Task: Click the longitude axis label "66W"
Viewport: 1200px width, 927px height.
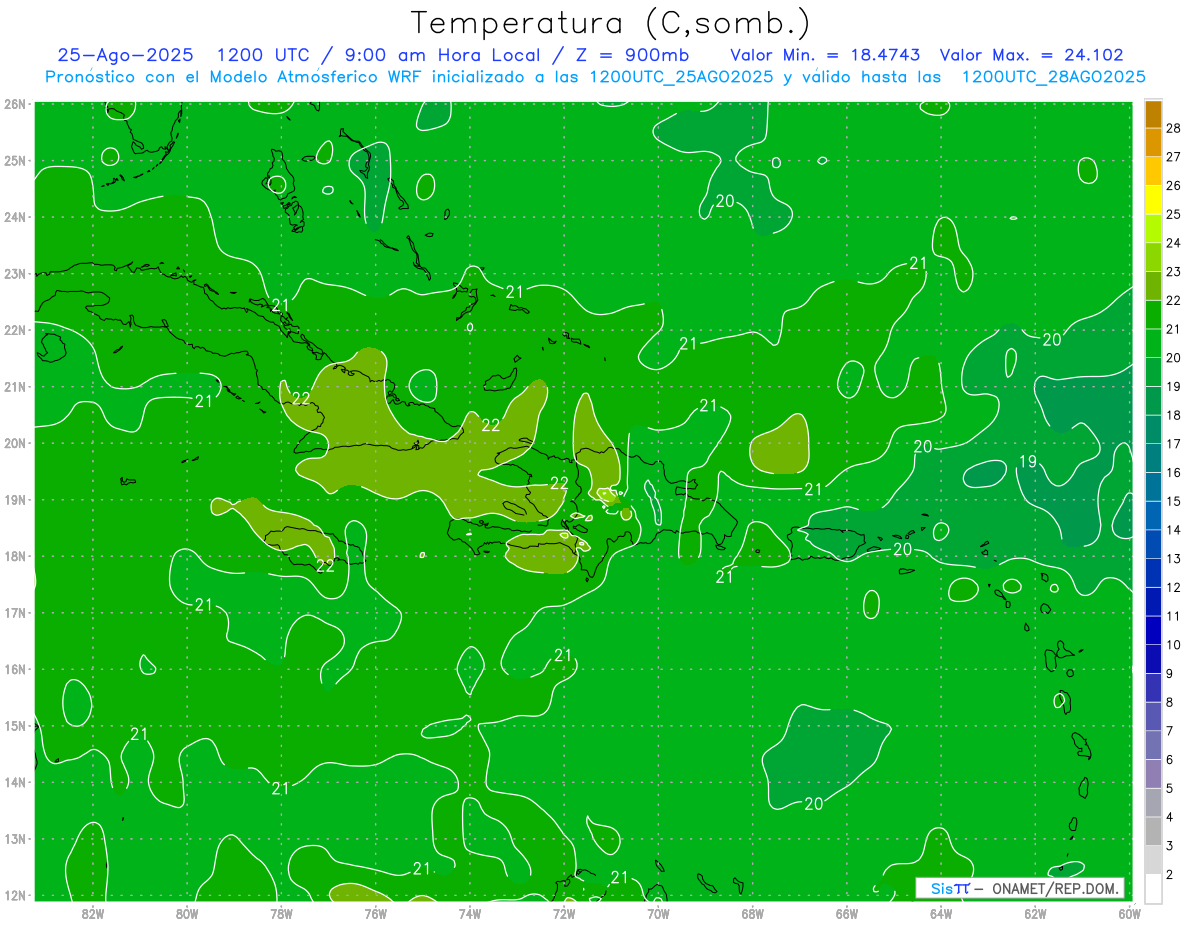Action: tap(847, 913)
